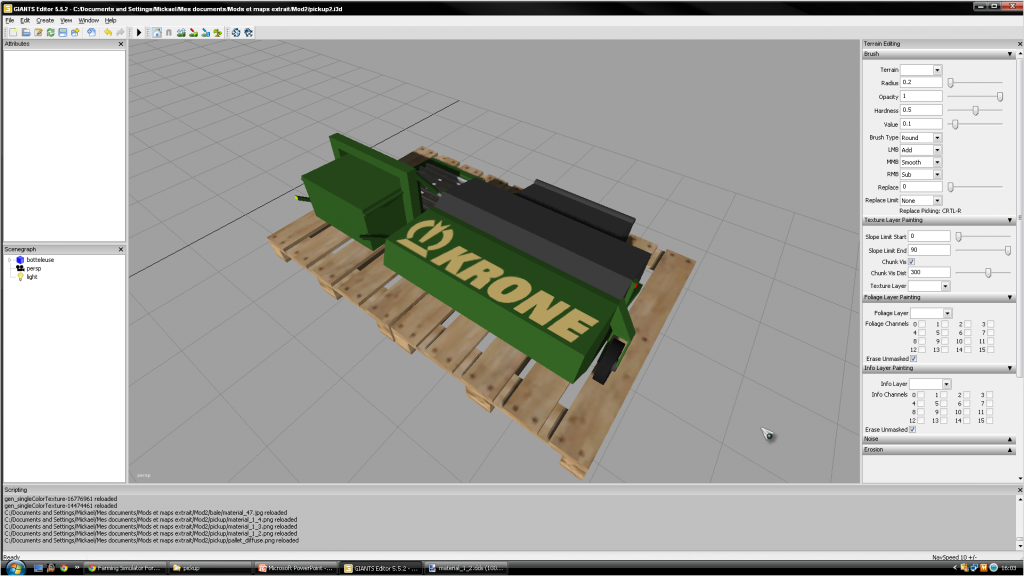The height and width of the screenshot is (576, 1024).
Task: Redo the last undone action
Action: tap(120, 33)
